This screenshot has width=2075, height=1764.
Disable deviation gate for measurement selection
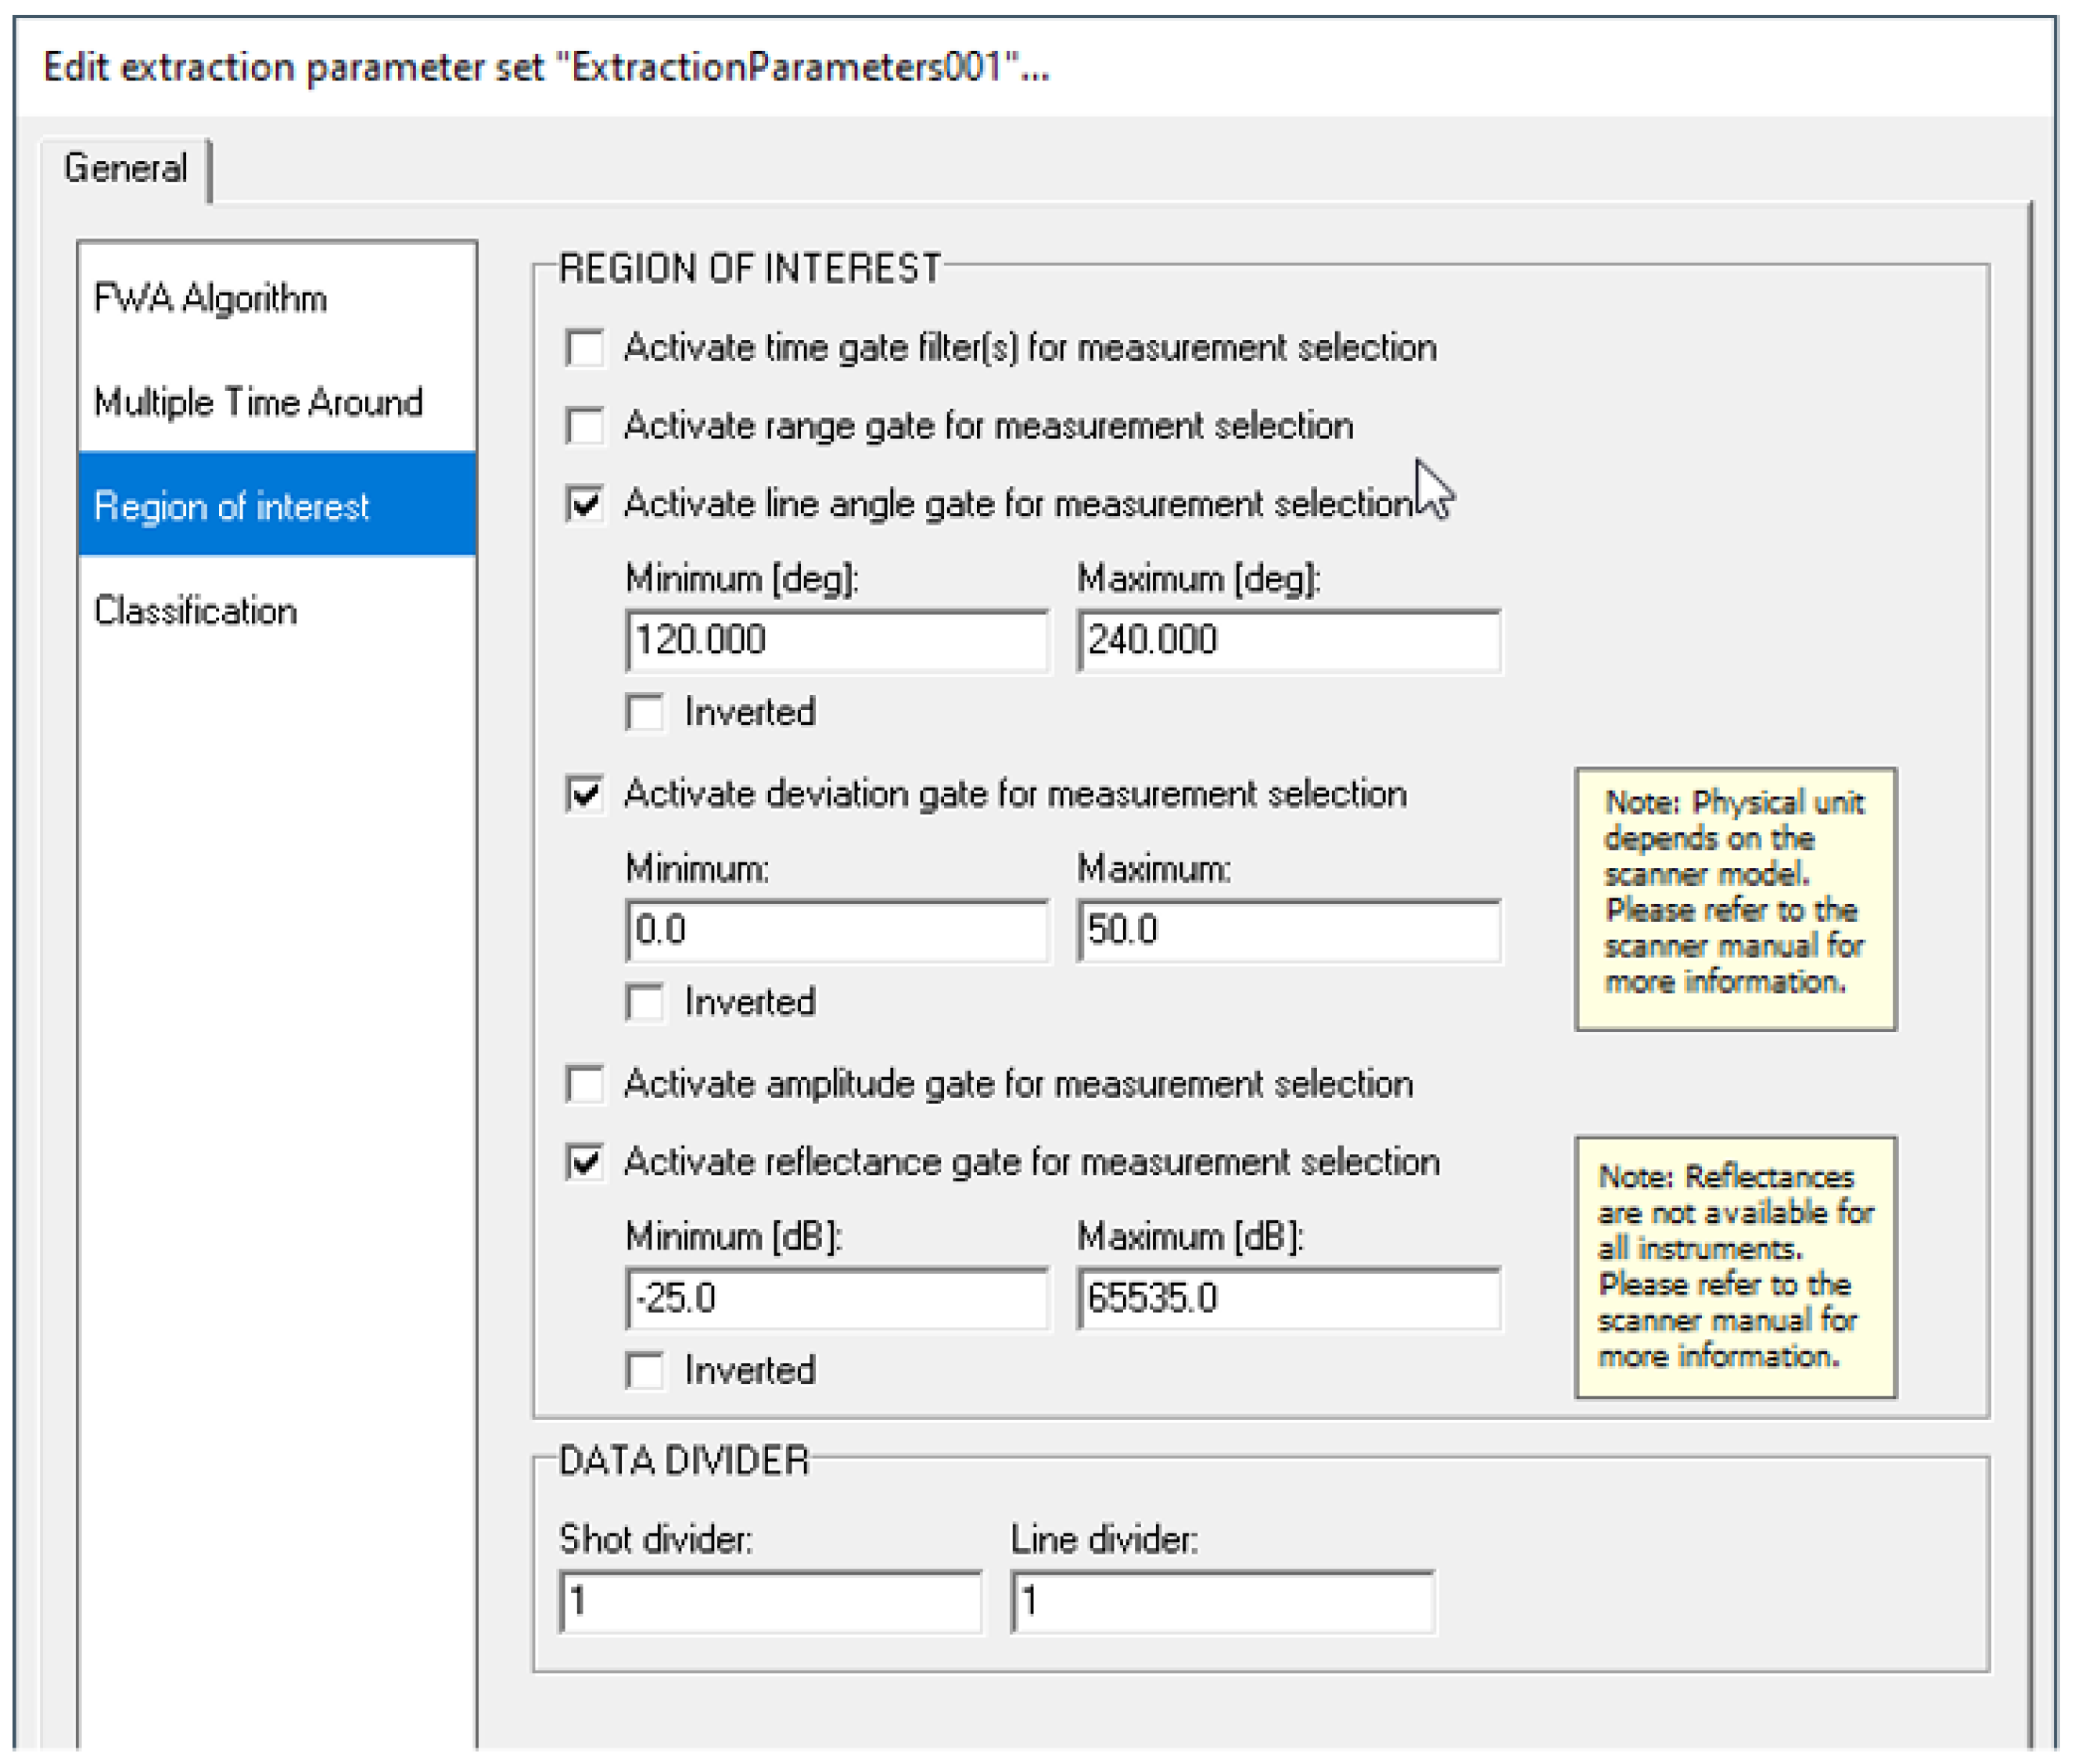pyautogui.click(x=584, y=794)
